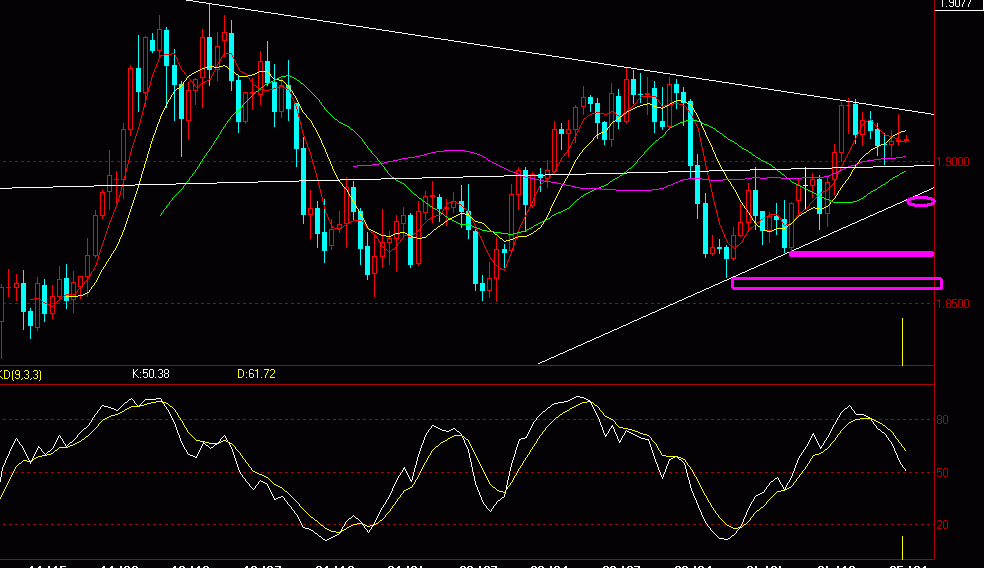
Task: Click the 1.8500 price axis label
Action: 953,304
